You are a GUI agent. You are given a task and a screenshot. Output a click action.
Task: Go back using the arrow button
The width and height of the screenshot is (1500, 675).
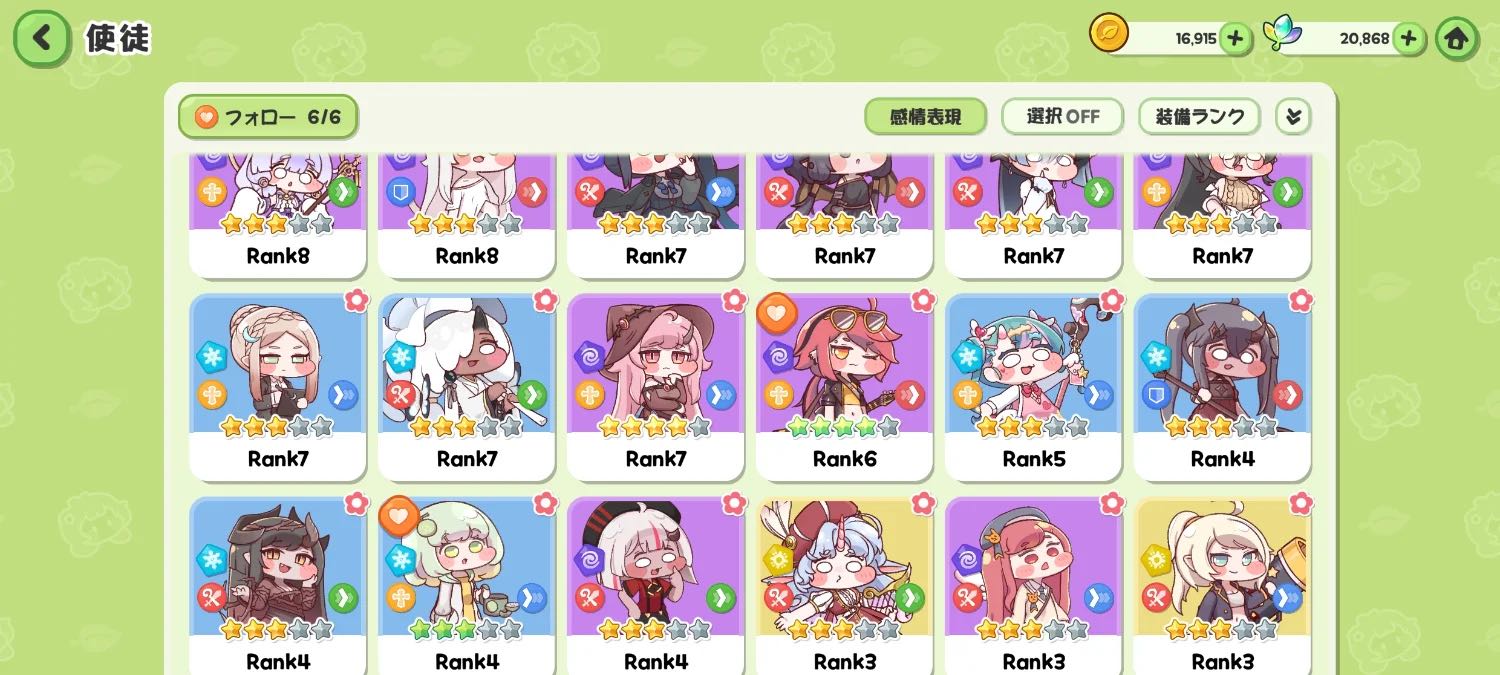(x=41, y=39)
